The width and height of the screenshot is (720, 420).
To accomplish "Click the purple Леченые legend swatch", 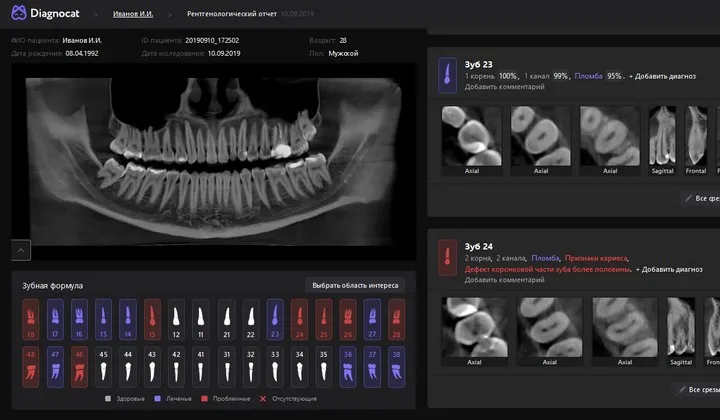I will [x=158, y=398].
